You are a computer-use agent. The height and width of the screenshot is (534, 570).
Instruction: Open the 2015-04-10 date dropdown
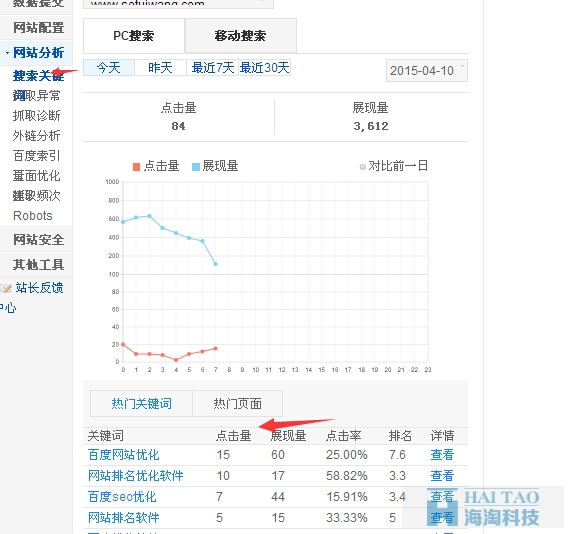point(427,71)
